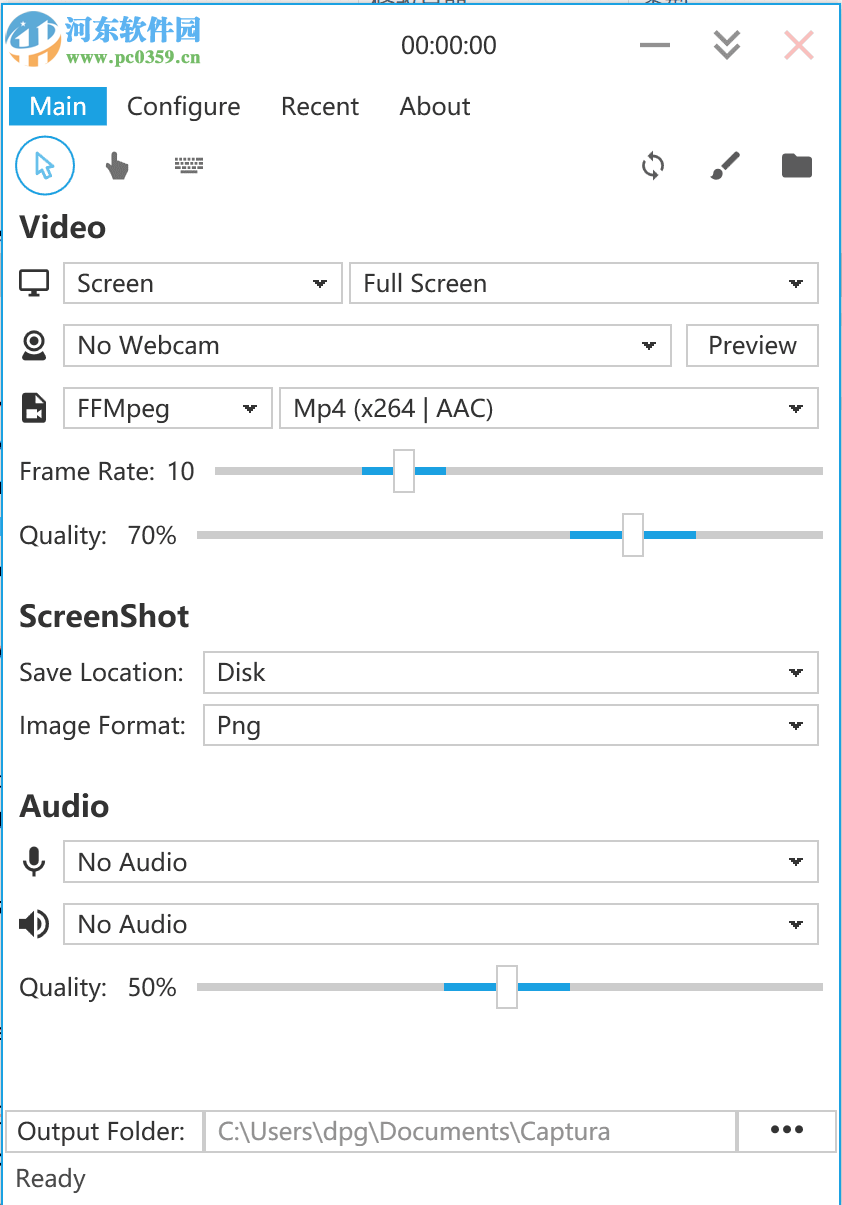This screenshot has width=842, height=1205.
Task: Open the output folder icon
Action: tap(797, 166)
